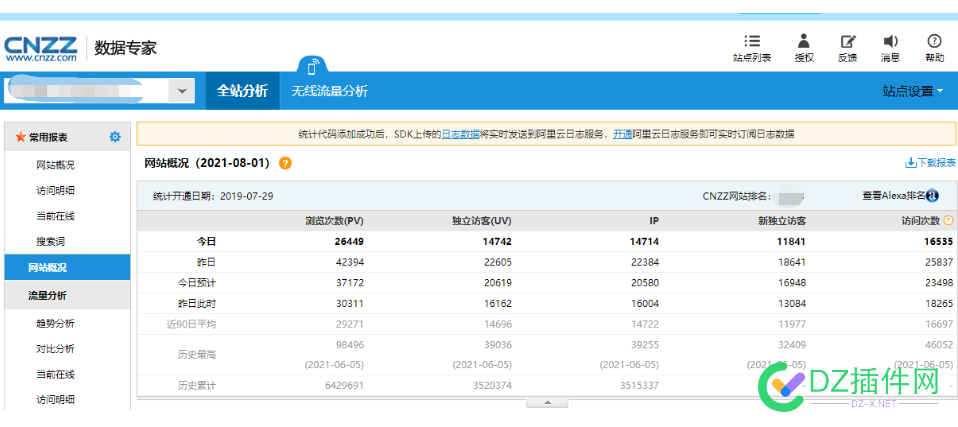Click the 昨日此时 row label
Image resolution: width=958 pixels, height=427 pixels.
pyautogui.click(x=196, y=304)
